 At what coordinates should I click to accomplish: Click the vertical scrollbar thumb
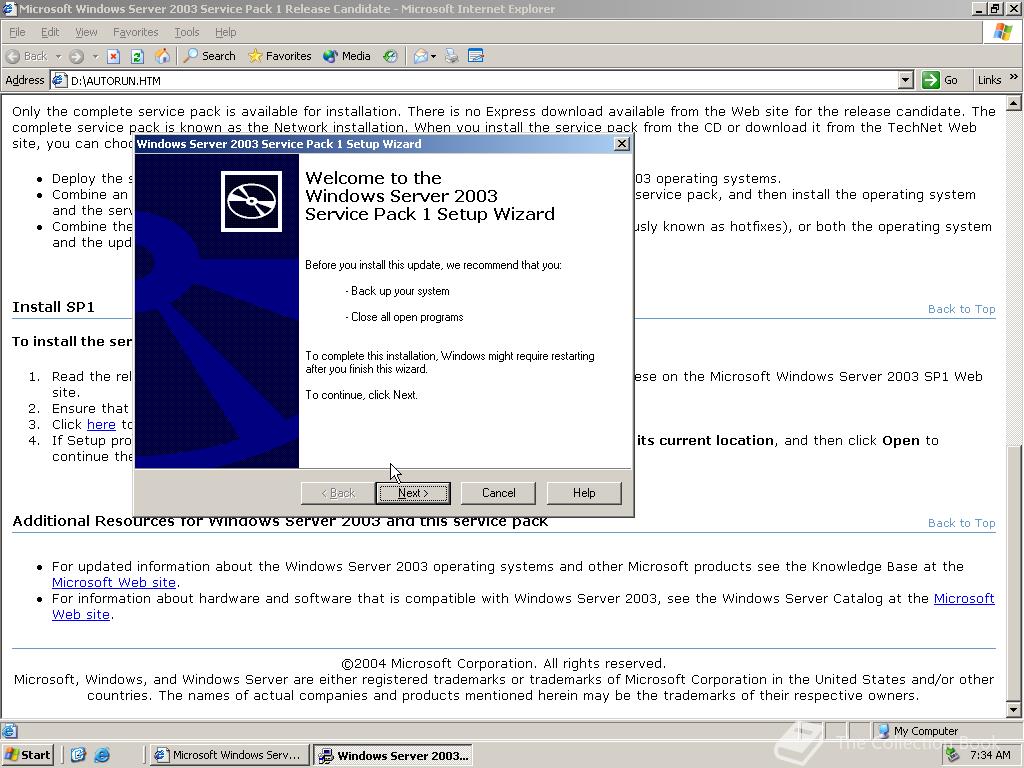[x=1014, y=574]
